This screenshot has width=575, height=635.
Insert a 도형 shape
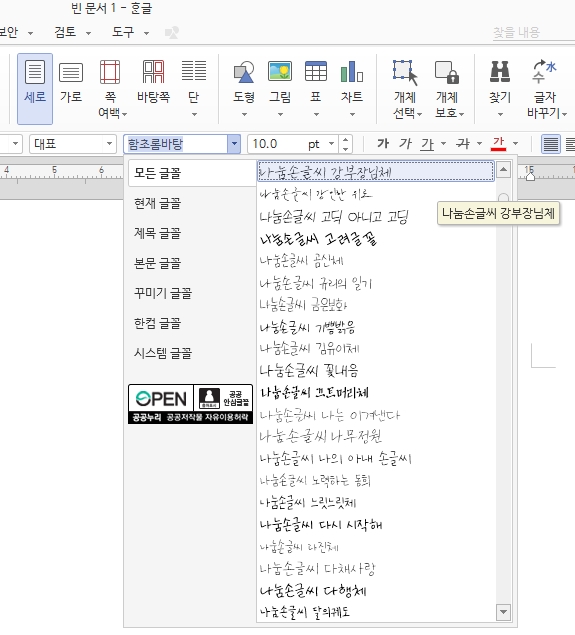(244, 89)
